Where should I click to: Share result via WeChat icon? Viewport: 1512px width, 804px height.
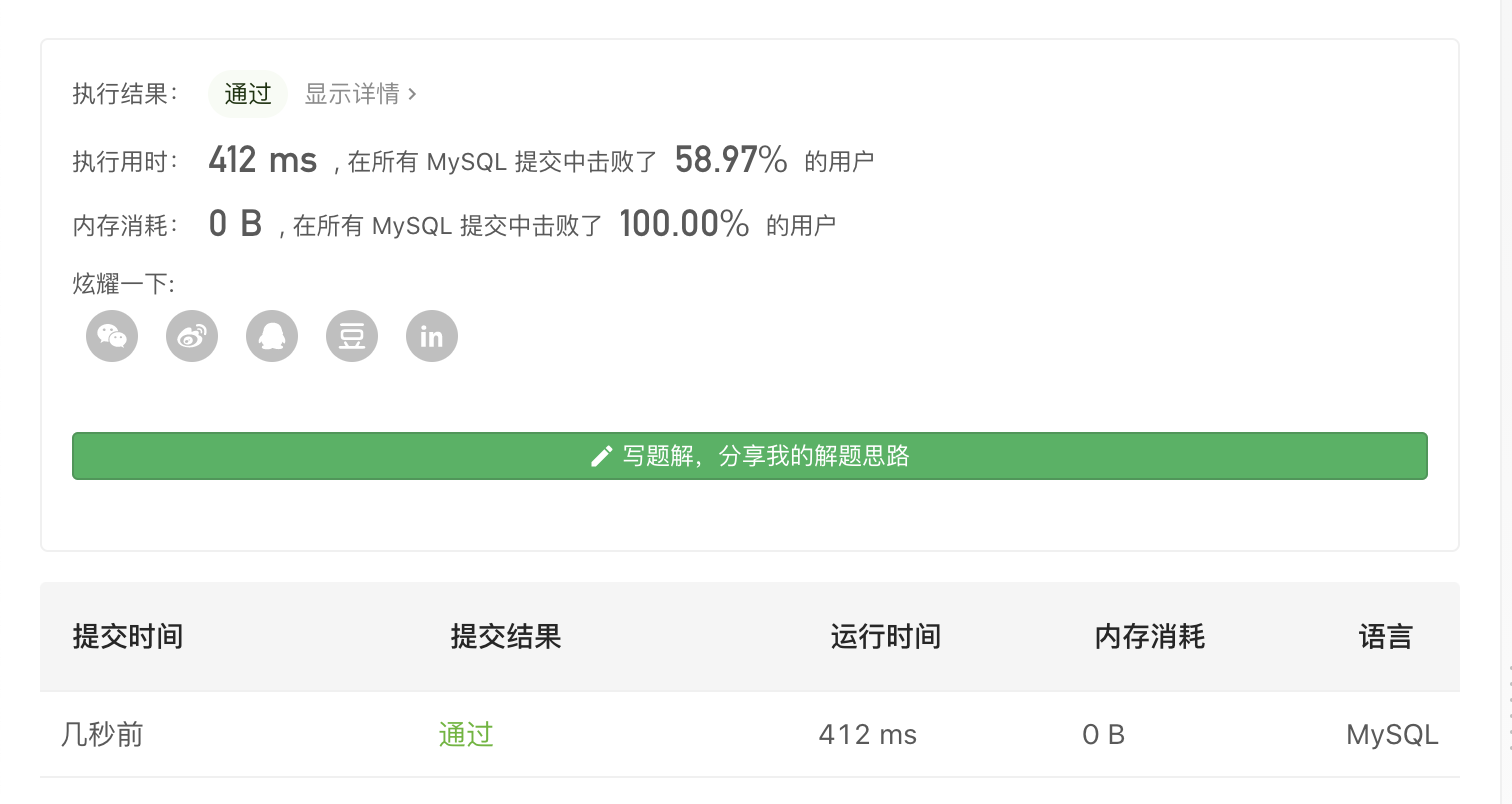112,336
